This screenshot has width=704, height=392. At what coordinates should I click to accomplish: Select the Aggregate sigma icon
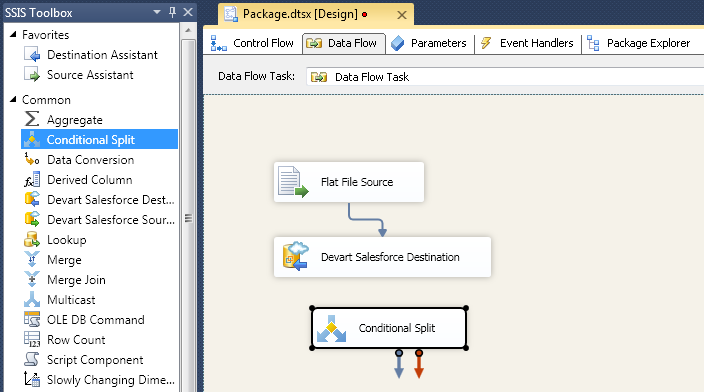[x=32, y=119]
